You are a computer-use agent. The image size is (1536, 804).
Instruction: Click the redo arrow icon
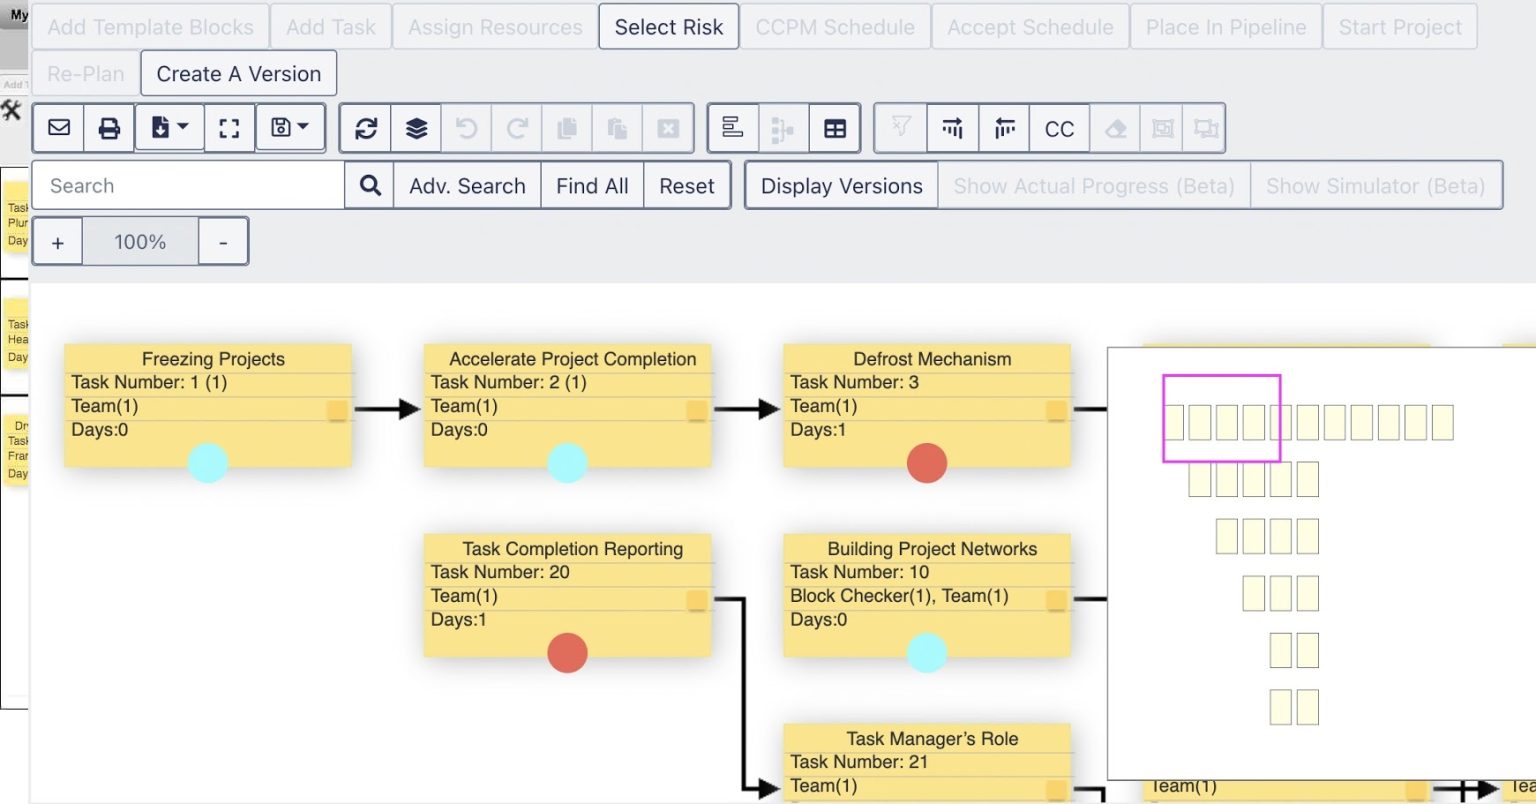click(x=517, y=128)
